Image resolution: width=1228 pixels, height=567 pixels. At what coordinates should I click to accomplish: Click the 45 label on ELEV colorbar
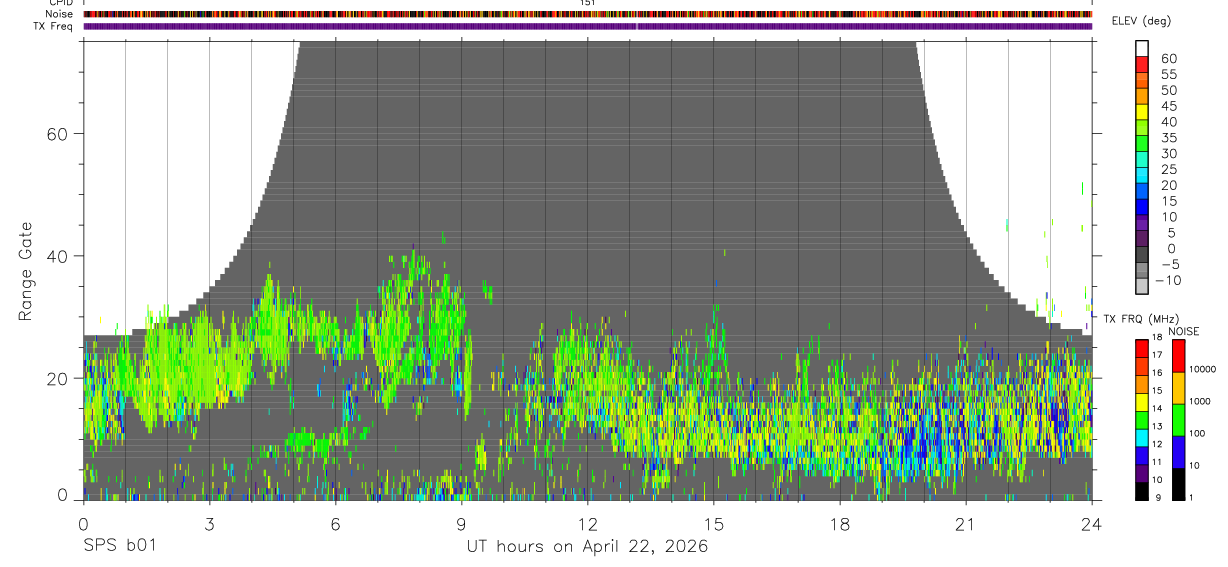coord(1168,106)
